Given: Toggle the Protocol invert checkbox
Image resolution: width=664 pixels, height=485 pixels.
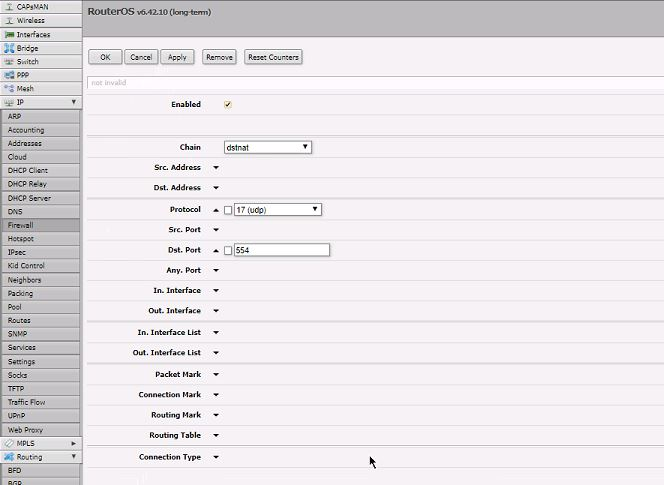Looking at the screenshot, I should pyautogui.click(x=228, y=210).
